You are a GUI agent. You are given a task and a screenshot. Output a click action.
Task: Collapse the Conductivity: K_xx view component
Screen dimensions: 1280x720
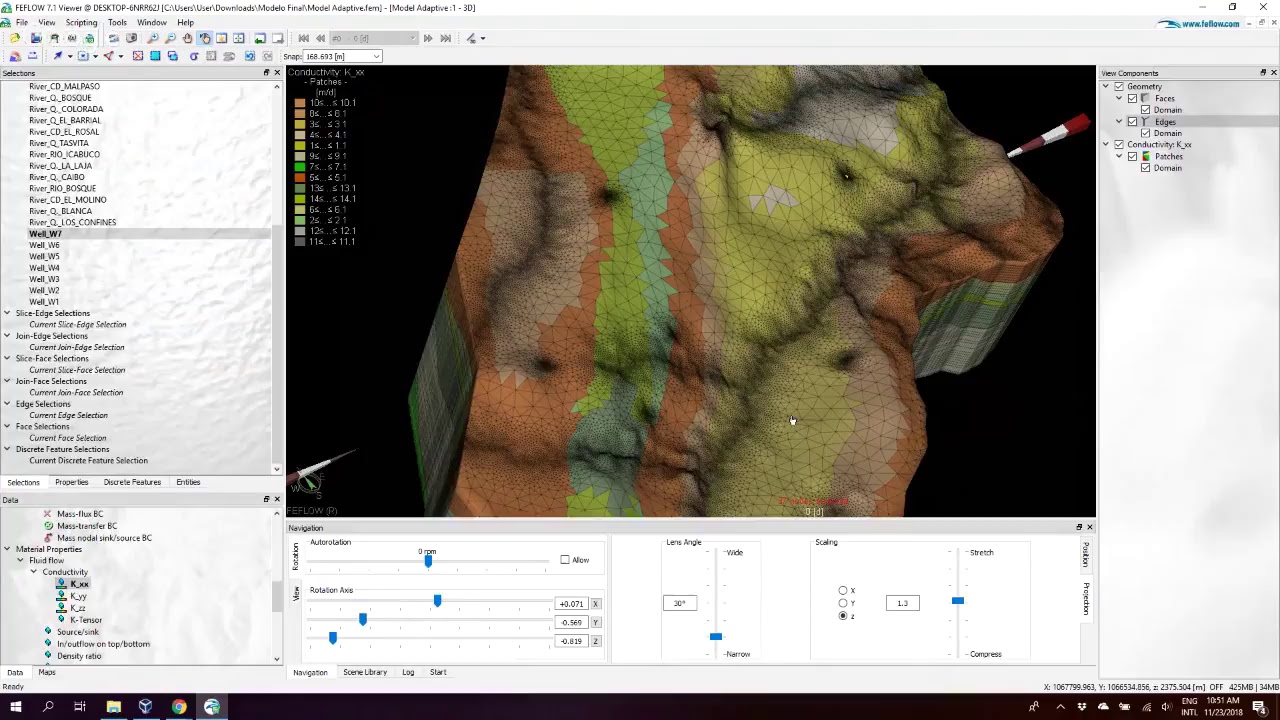coord(1106,145)
